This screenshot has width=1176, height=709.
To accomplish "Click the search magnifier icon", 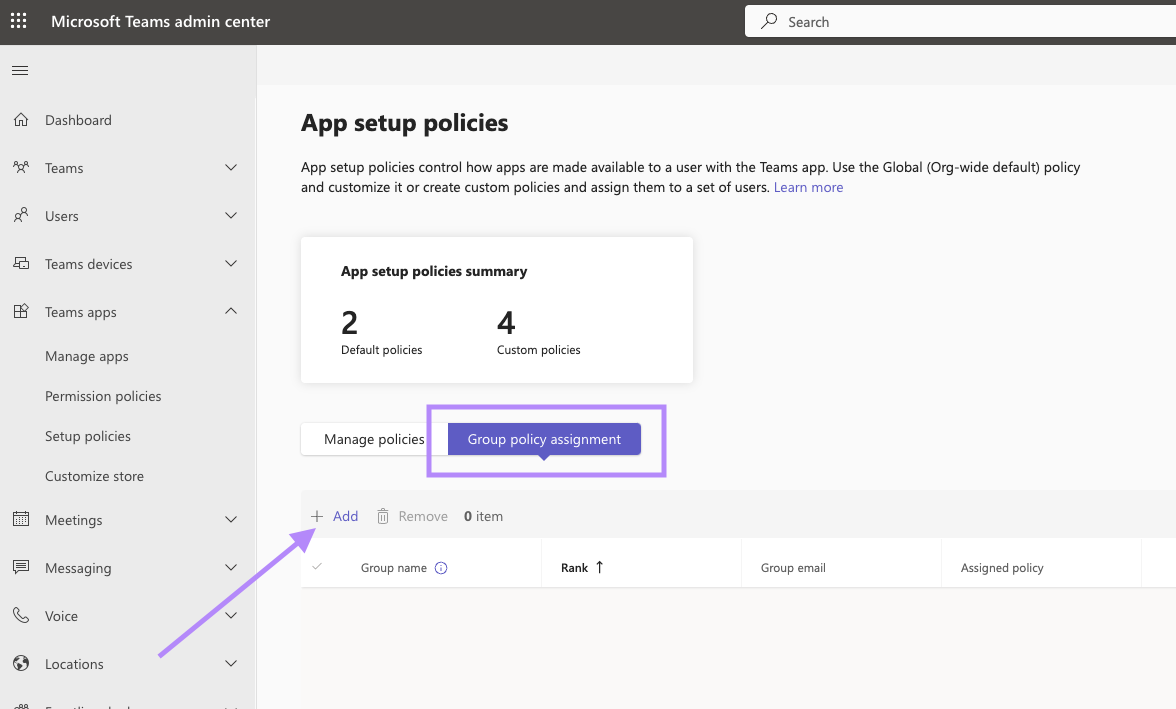I will (x=769, y=21).
